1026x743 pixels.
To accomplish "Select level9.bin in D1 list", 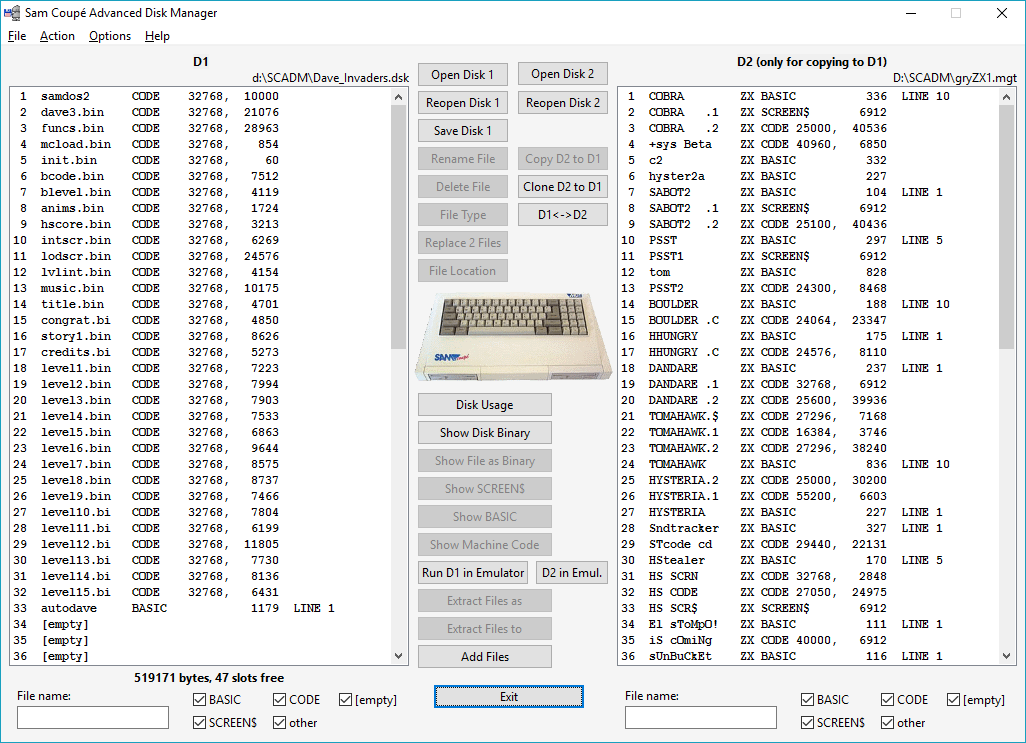I will tap(200, 496).
